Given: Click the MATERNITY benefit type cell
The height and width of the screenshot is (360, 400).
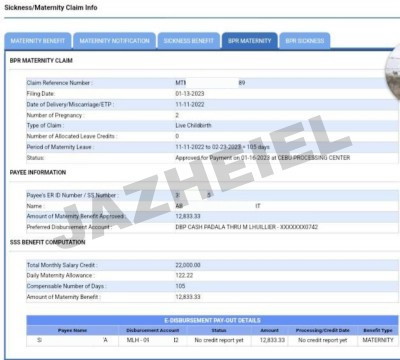Looking at the screenshot, I should coord(378,340).
